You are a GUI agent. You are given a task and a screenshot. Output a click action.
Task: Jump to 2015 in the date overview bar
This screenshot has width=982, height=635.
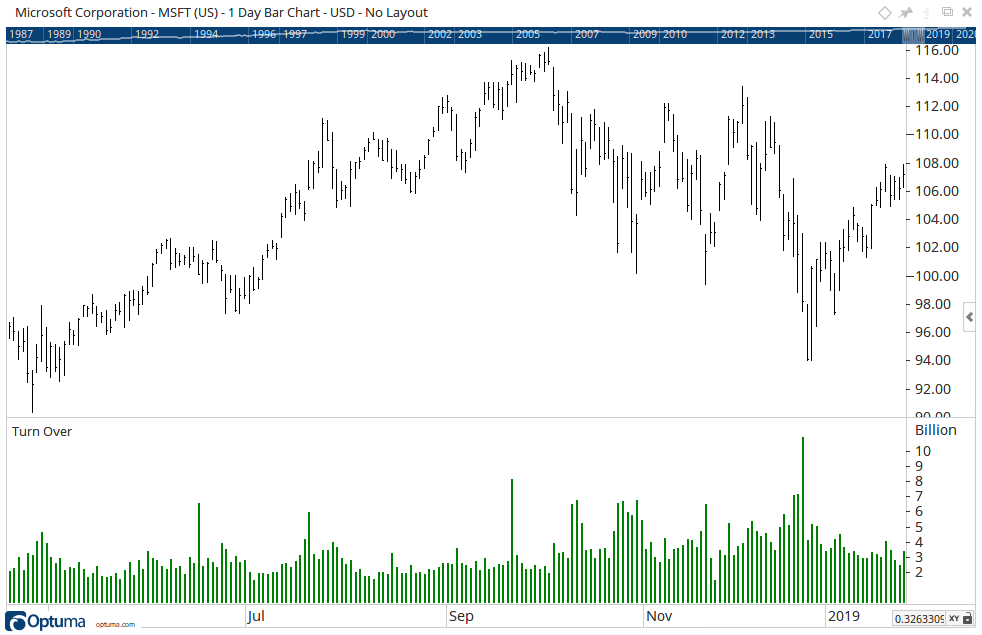coord(820,34)
